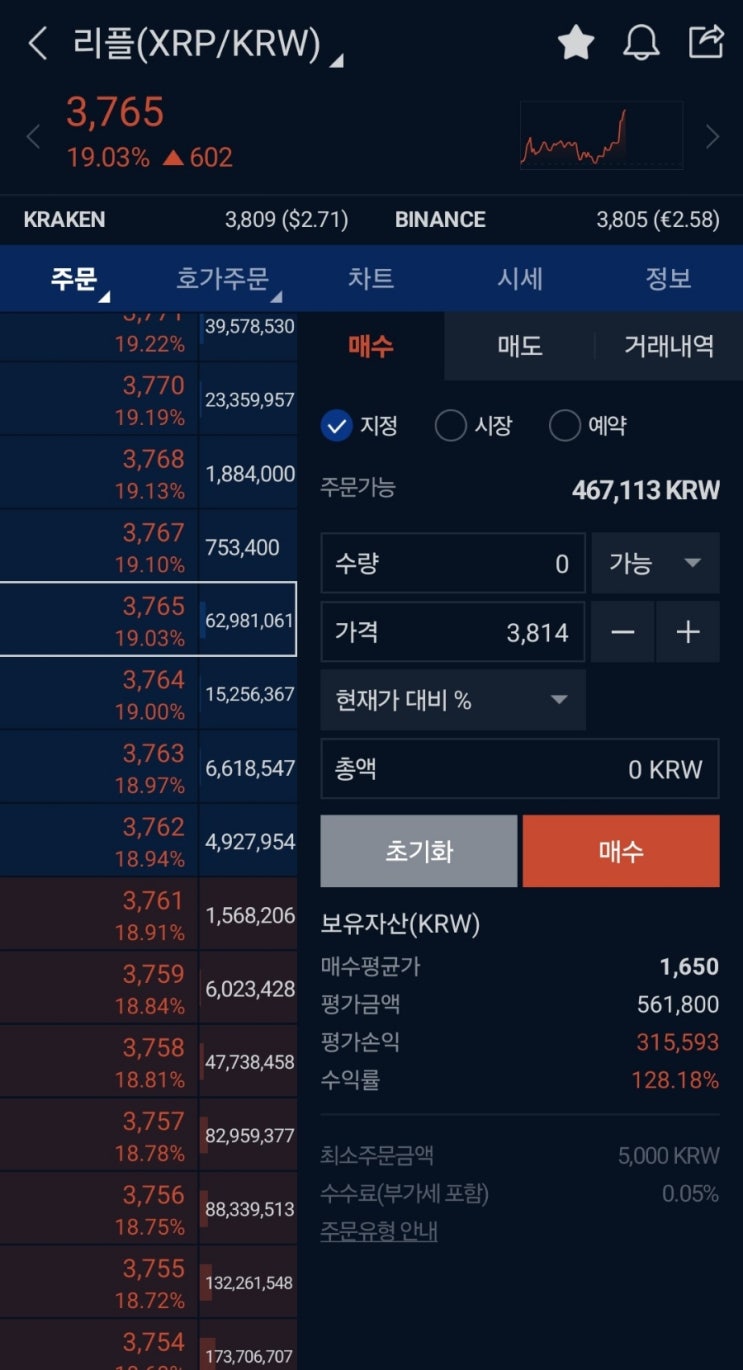Image resolution: width=743 pixels, height=1370 pixels.
Task: Go to next coin arrow
Action: [712, 137]
